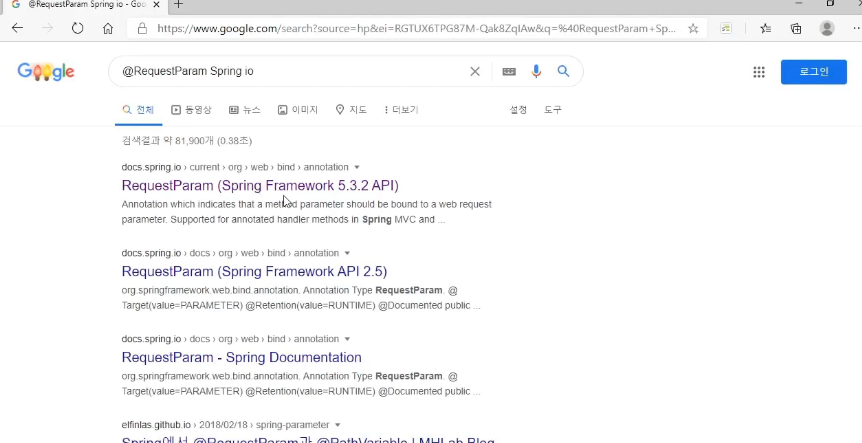The width and height of the screenshot is (862, 443).
Task: Expand arrow for Spring Documentation result URL
Action: [347, 339]
